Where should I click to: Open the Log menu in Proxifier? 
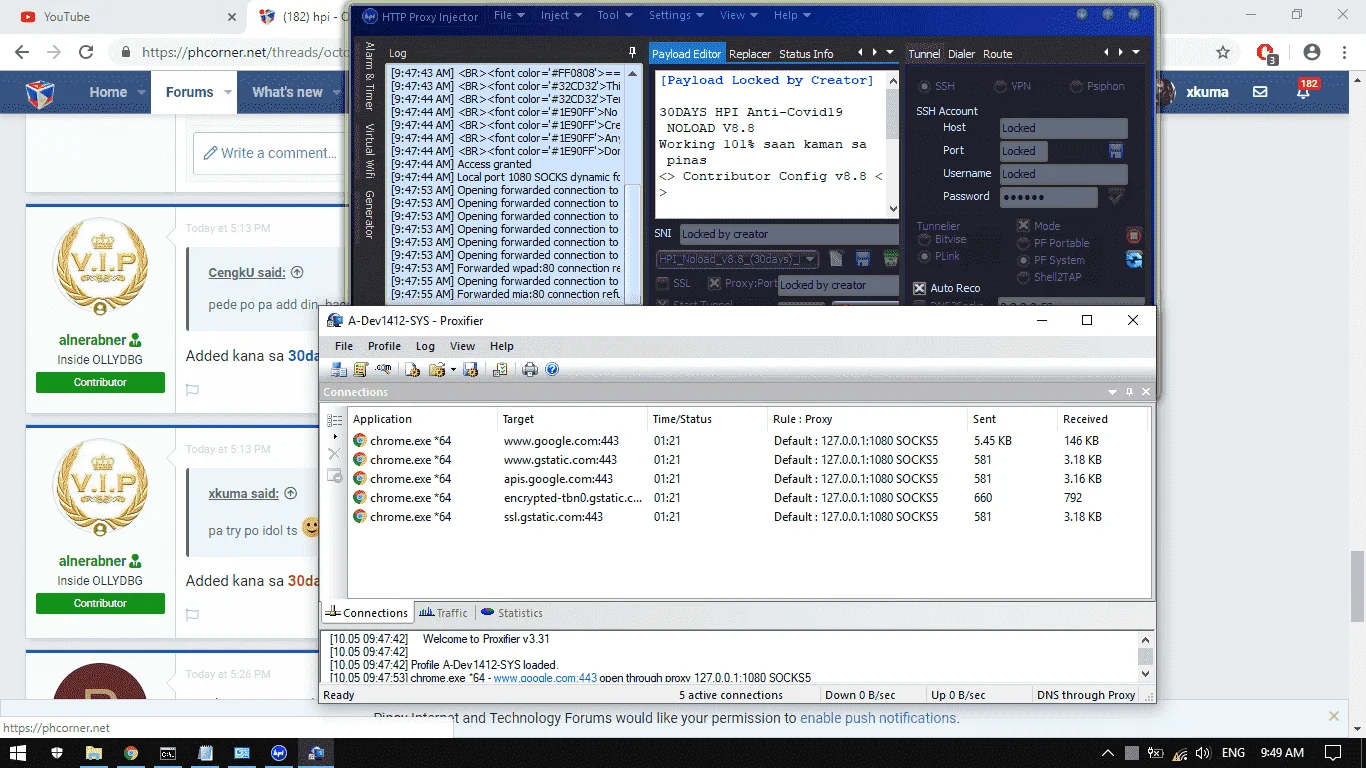point(425,346)
